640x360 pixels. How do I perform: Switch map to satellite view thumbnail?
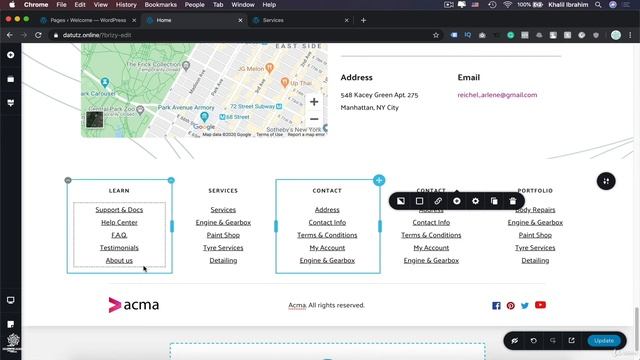pos(95,120)
